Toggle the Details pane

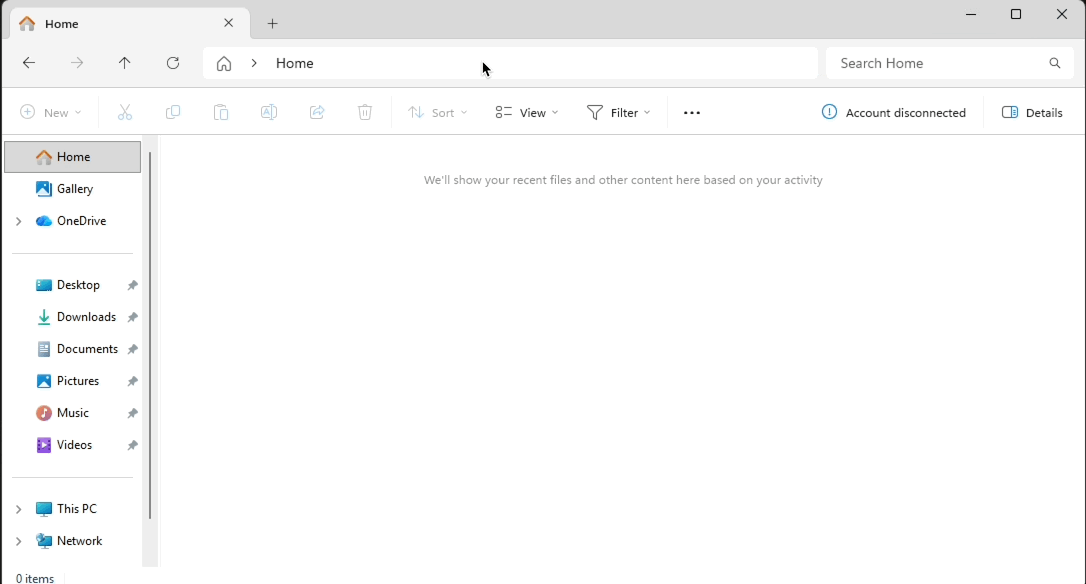point(1032,112)
